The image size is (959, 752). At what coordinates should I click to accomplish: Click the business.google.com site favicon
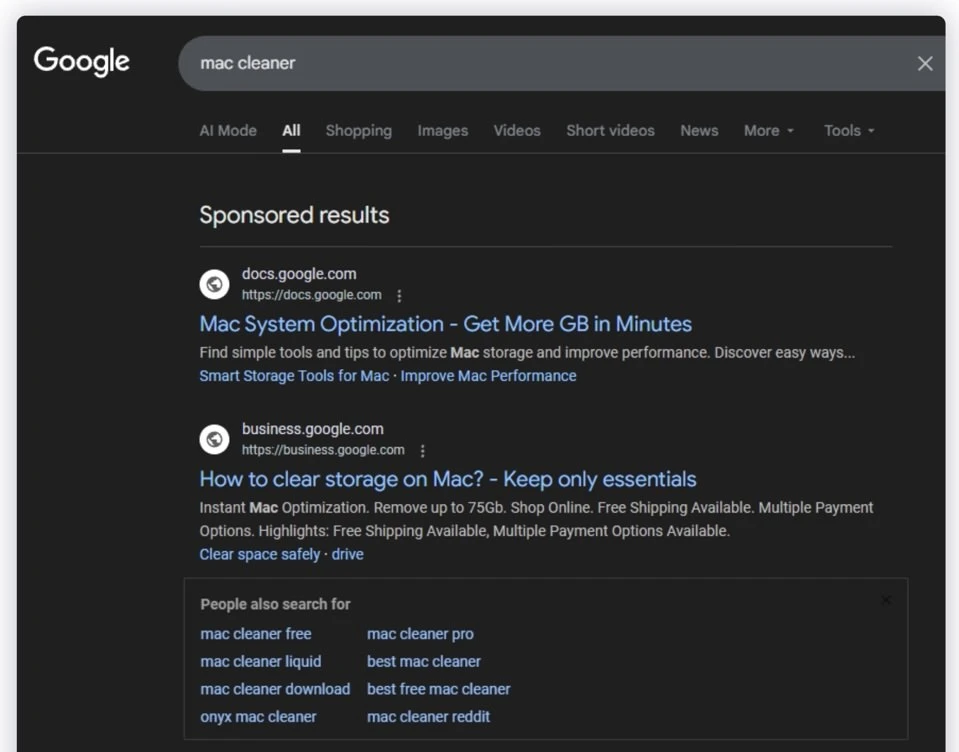tap(214, 439)
